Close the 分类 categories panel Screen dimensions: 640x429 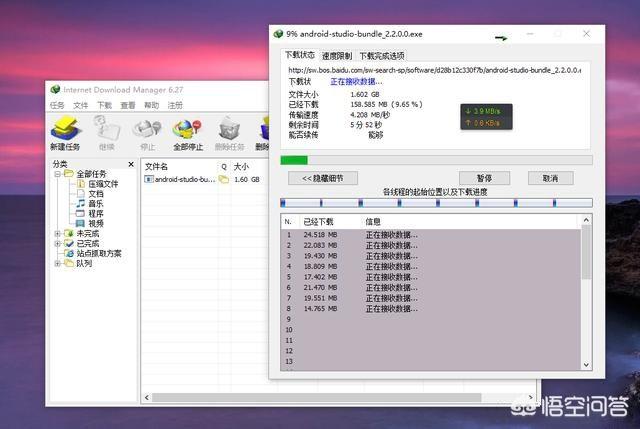(x=130, y=164)
